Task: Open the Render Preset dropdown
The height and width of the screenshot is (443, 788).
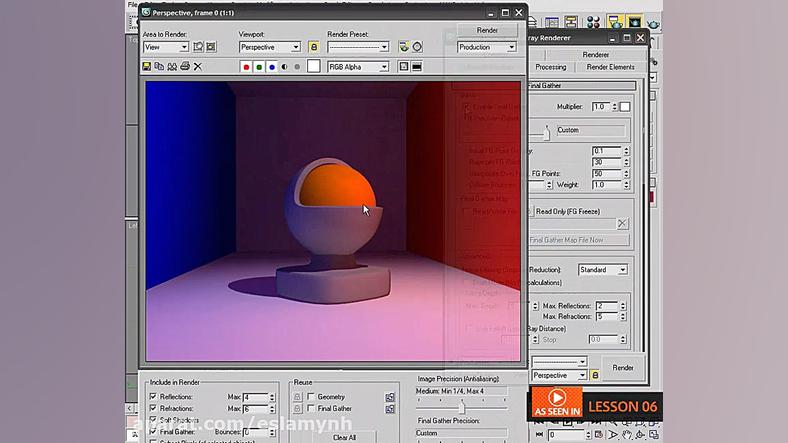Action: [x=358, y=47]
